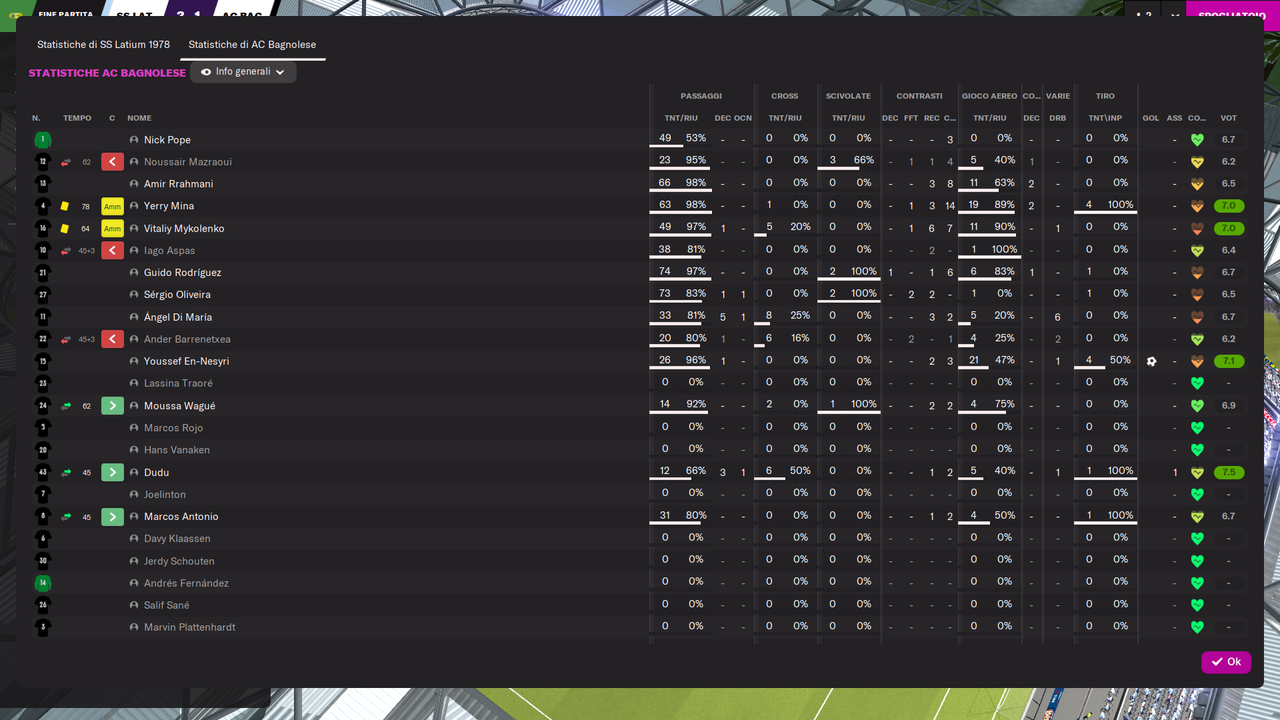
Task: Click the profile icon beside Ángel Di María
Action: pos(134,317)
